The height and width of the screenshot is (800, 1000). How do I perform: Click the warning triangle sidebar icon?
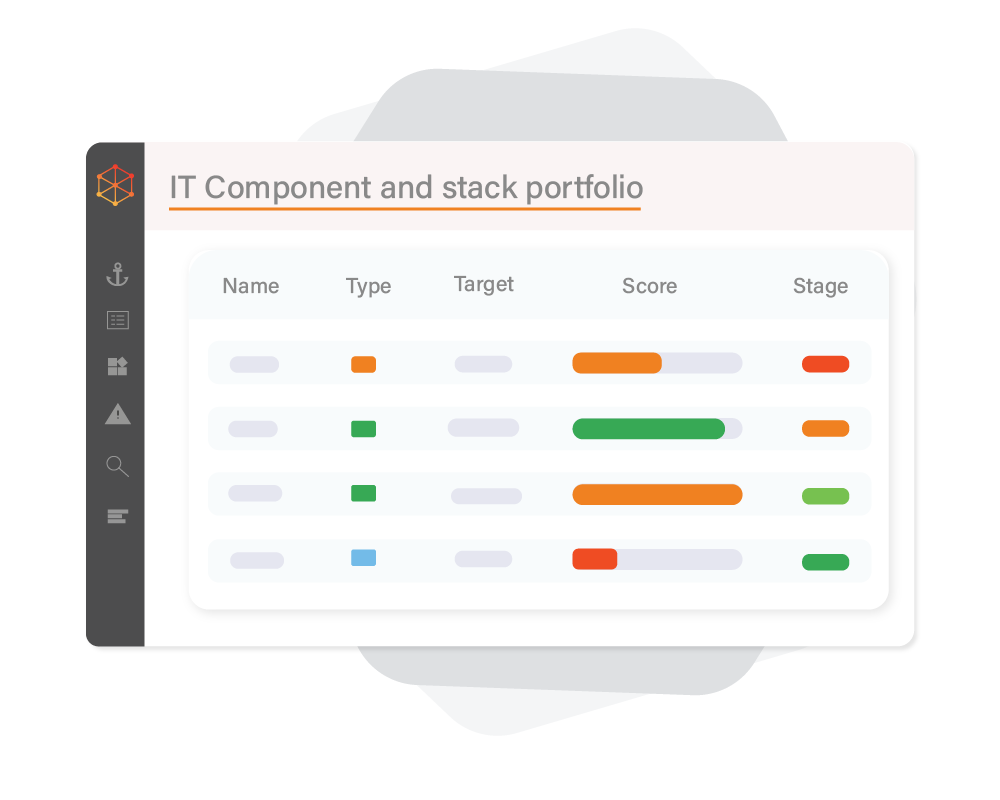coord(118,413)
